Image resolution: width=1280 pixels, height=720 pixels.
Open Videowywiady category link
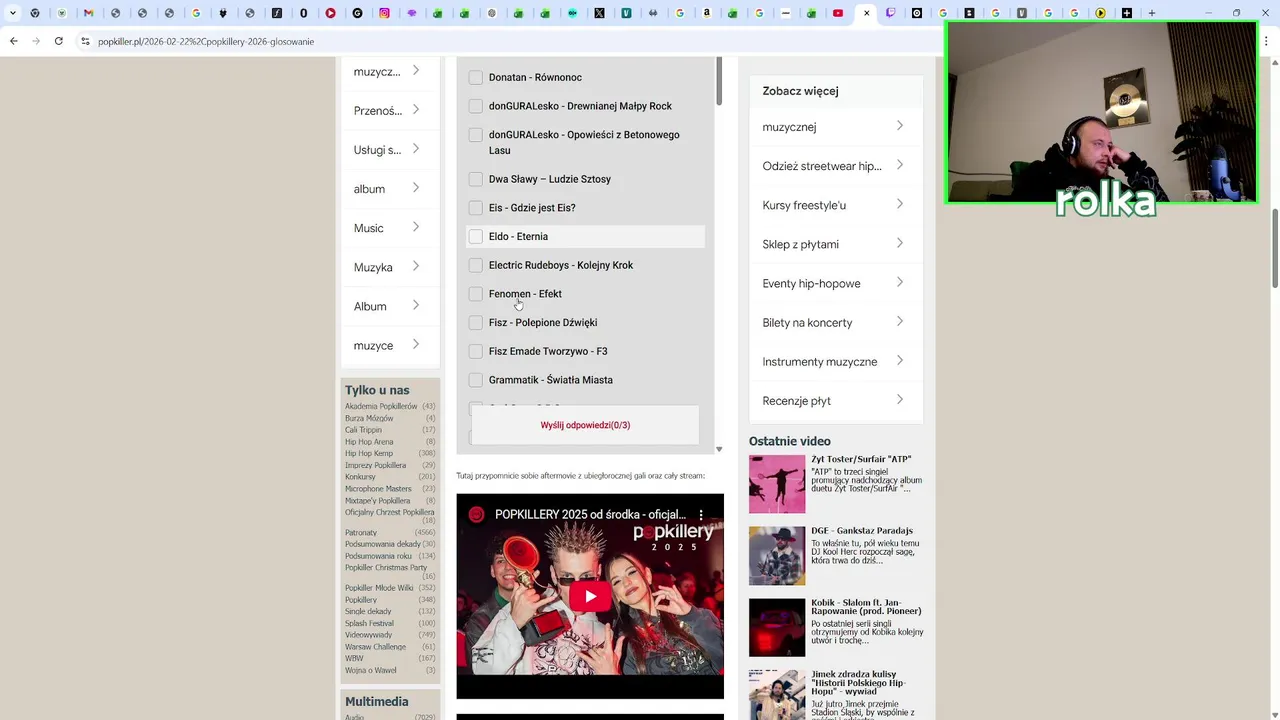(x=368, y=635)
